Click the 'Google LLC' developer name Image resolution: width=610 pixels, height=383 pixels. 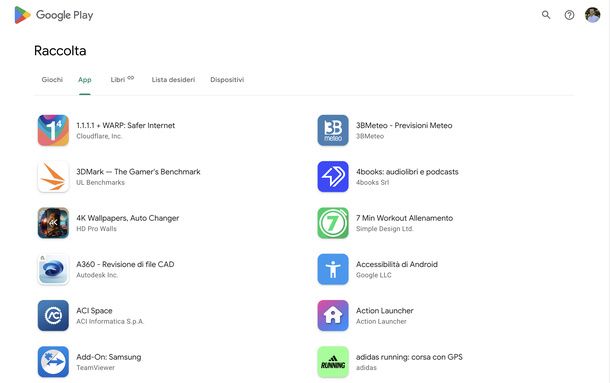point(374,275)
